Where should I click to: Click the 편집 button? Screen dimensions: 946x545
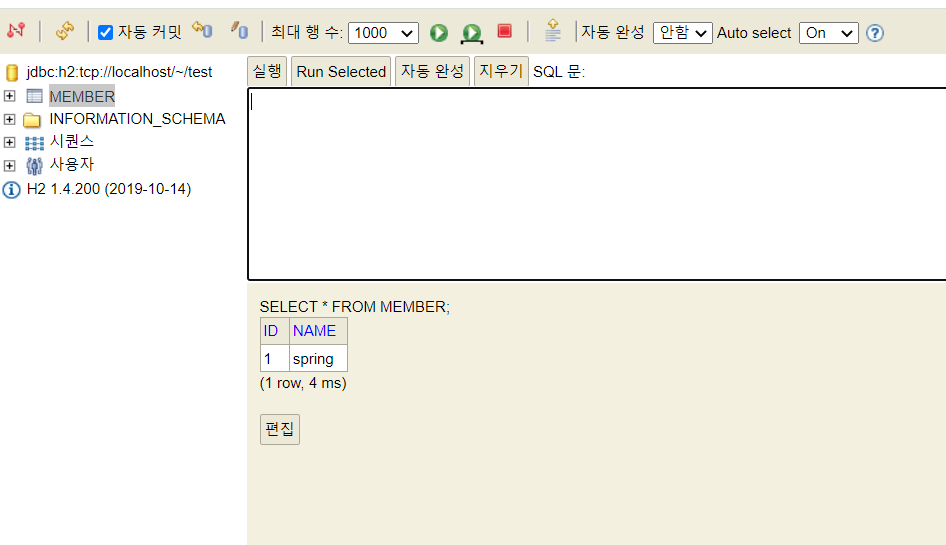280,429
